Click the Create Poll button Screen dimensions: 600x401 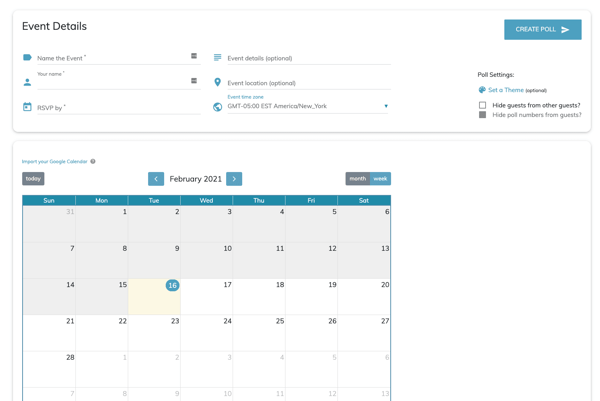[543, 29]
